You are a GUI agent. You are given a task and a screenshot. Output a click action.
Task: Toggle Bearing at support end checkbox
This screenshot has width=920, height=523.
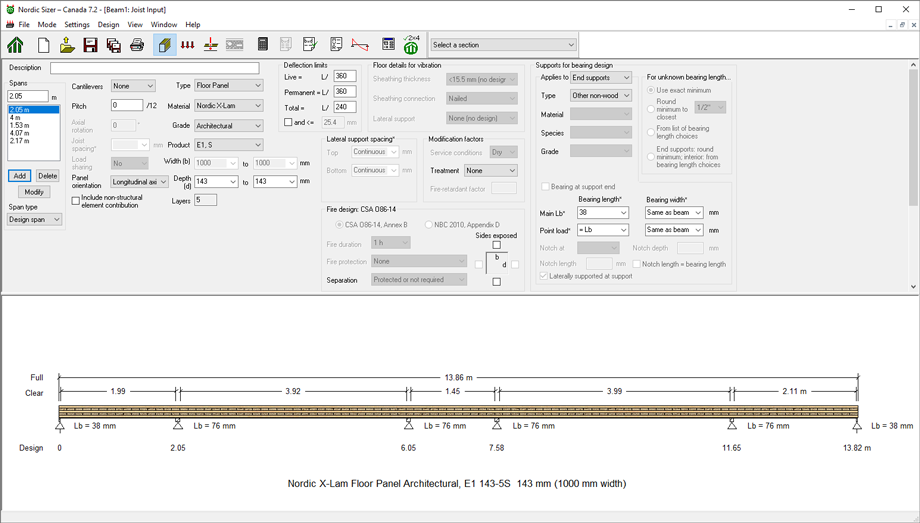(545, 187)
